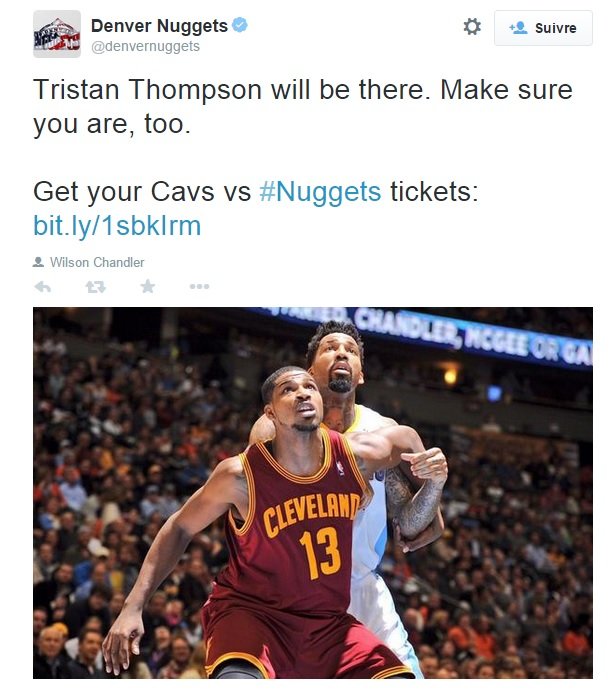The image size is (611, 691).
Task: Click the add-person icon in Suivre button
Action: pos(518,28)
